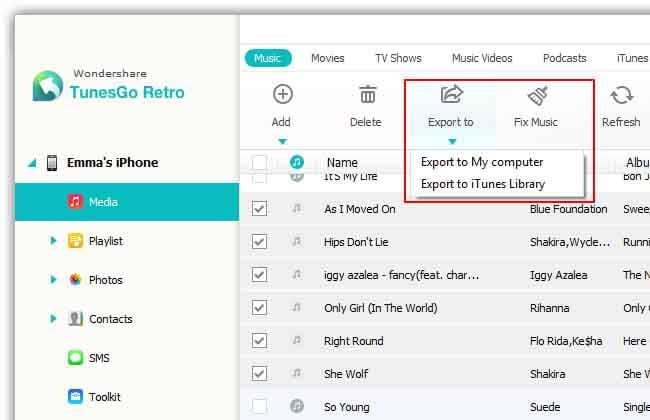Click the song title Only Girl (In The World)
Viewport: 650px width, 420px height.
tap(381, 308)
